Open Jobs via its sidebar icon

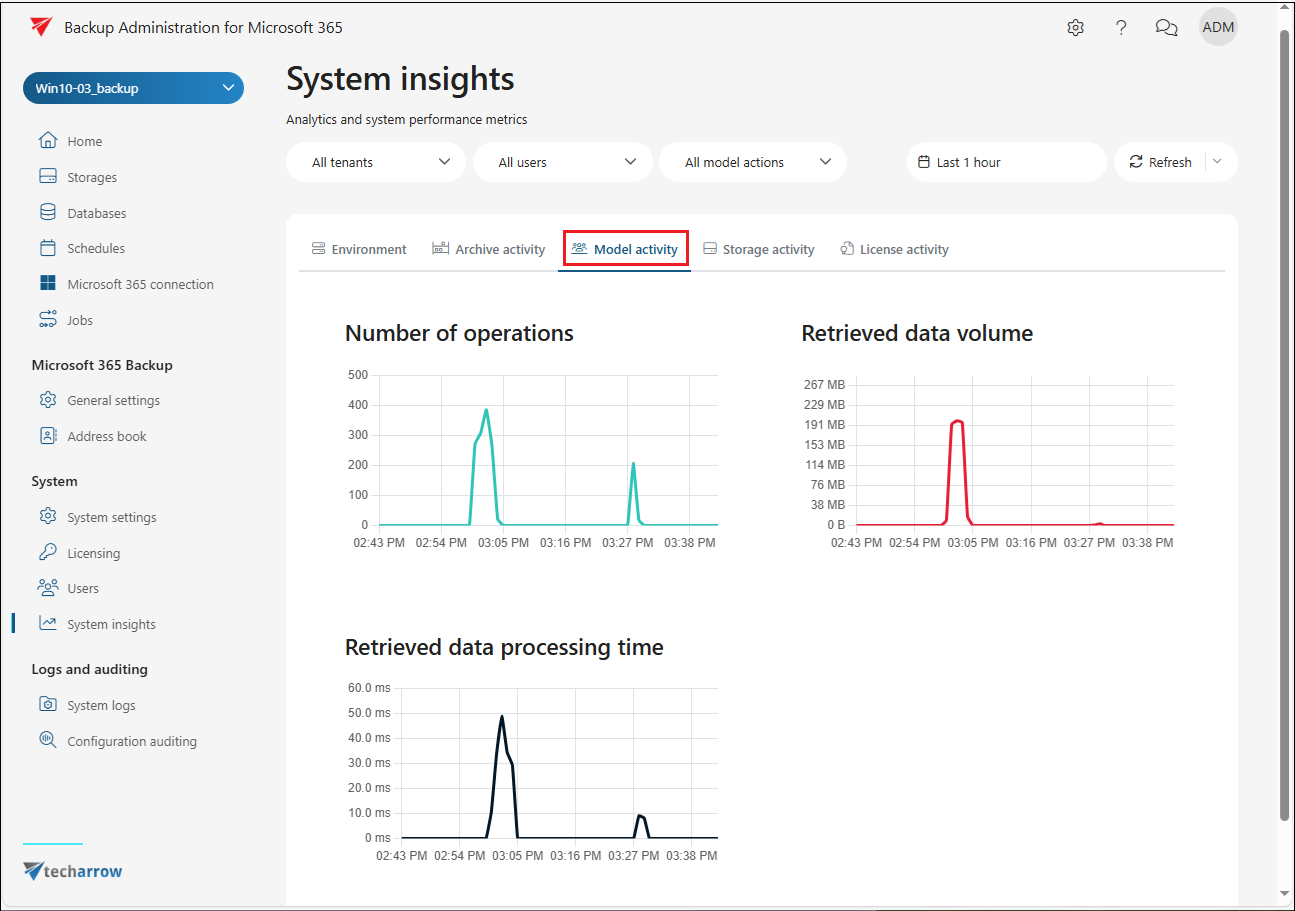(x=48, y=320)
